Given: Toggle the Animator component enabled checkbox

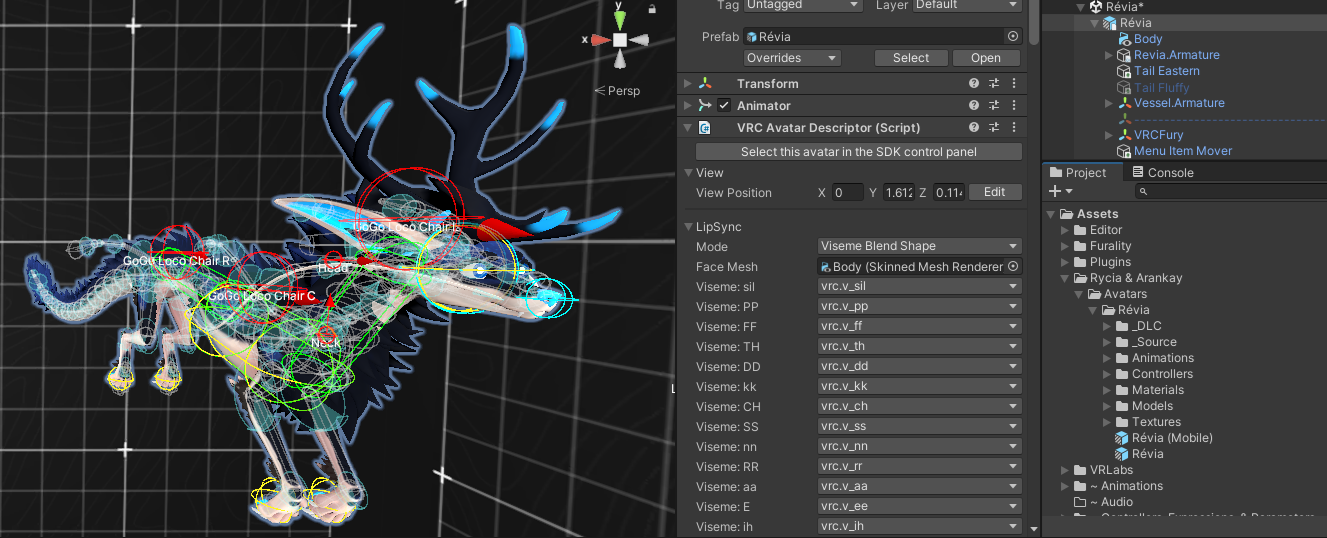Looking at the screenshot, I should click(x=724, y=106).
